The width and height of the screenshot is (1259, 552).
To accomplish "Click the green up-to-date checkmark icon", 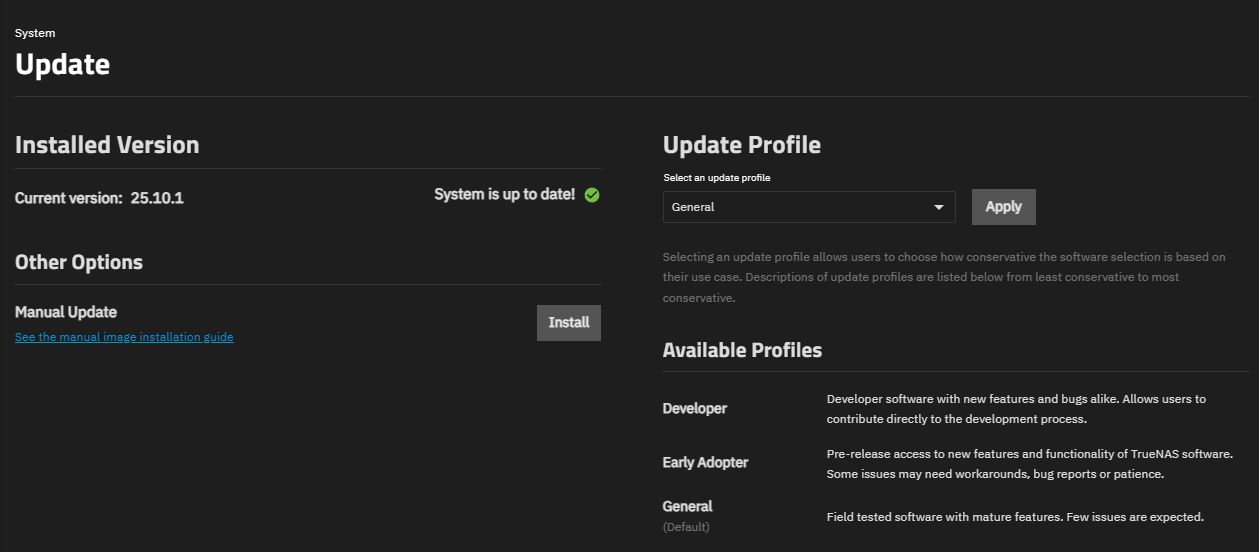I will pyautogui.click(x=592, y=195).
